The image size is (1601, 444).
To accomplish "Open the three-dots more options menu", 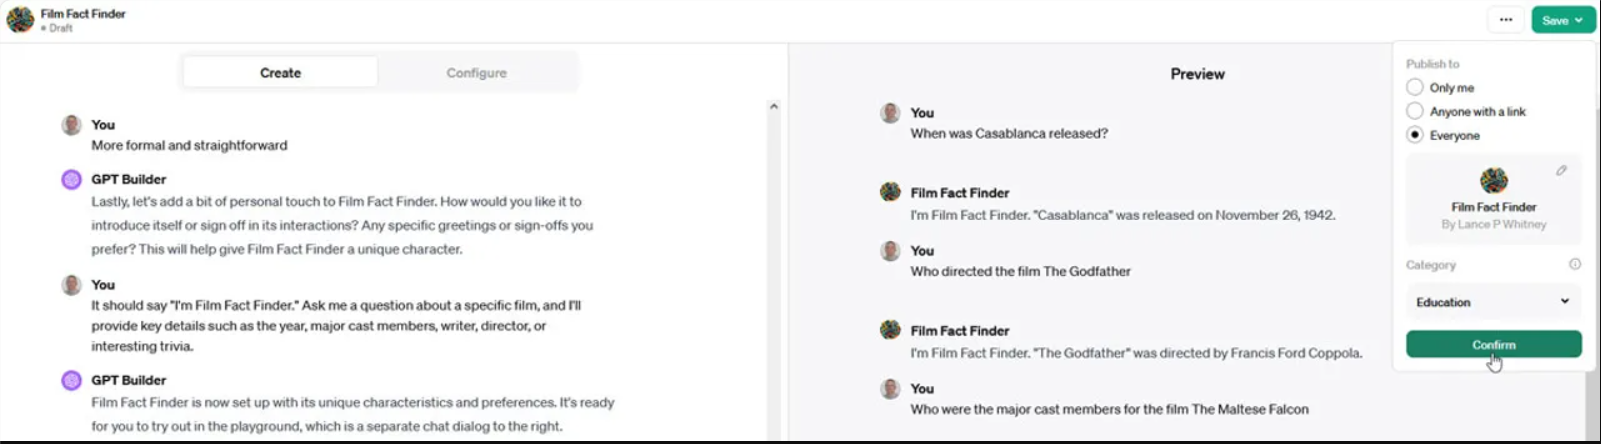I will point(1505,20).
